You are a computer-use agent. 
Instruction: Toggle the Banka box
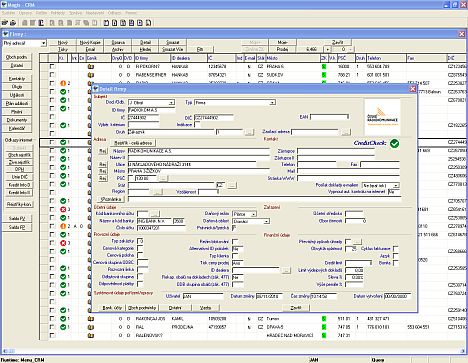click(x=395, y=263)
